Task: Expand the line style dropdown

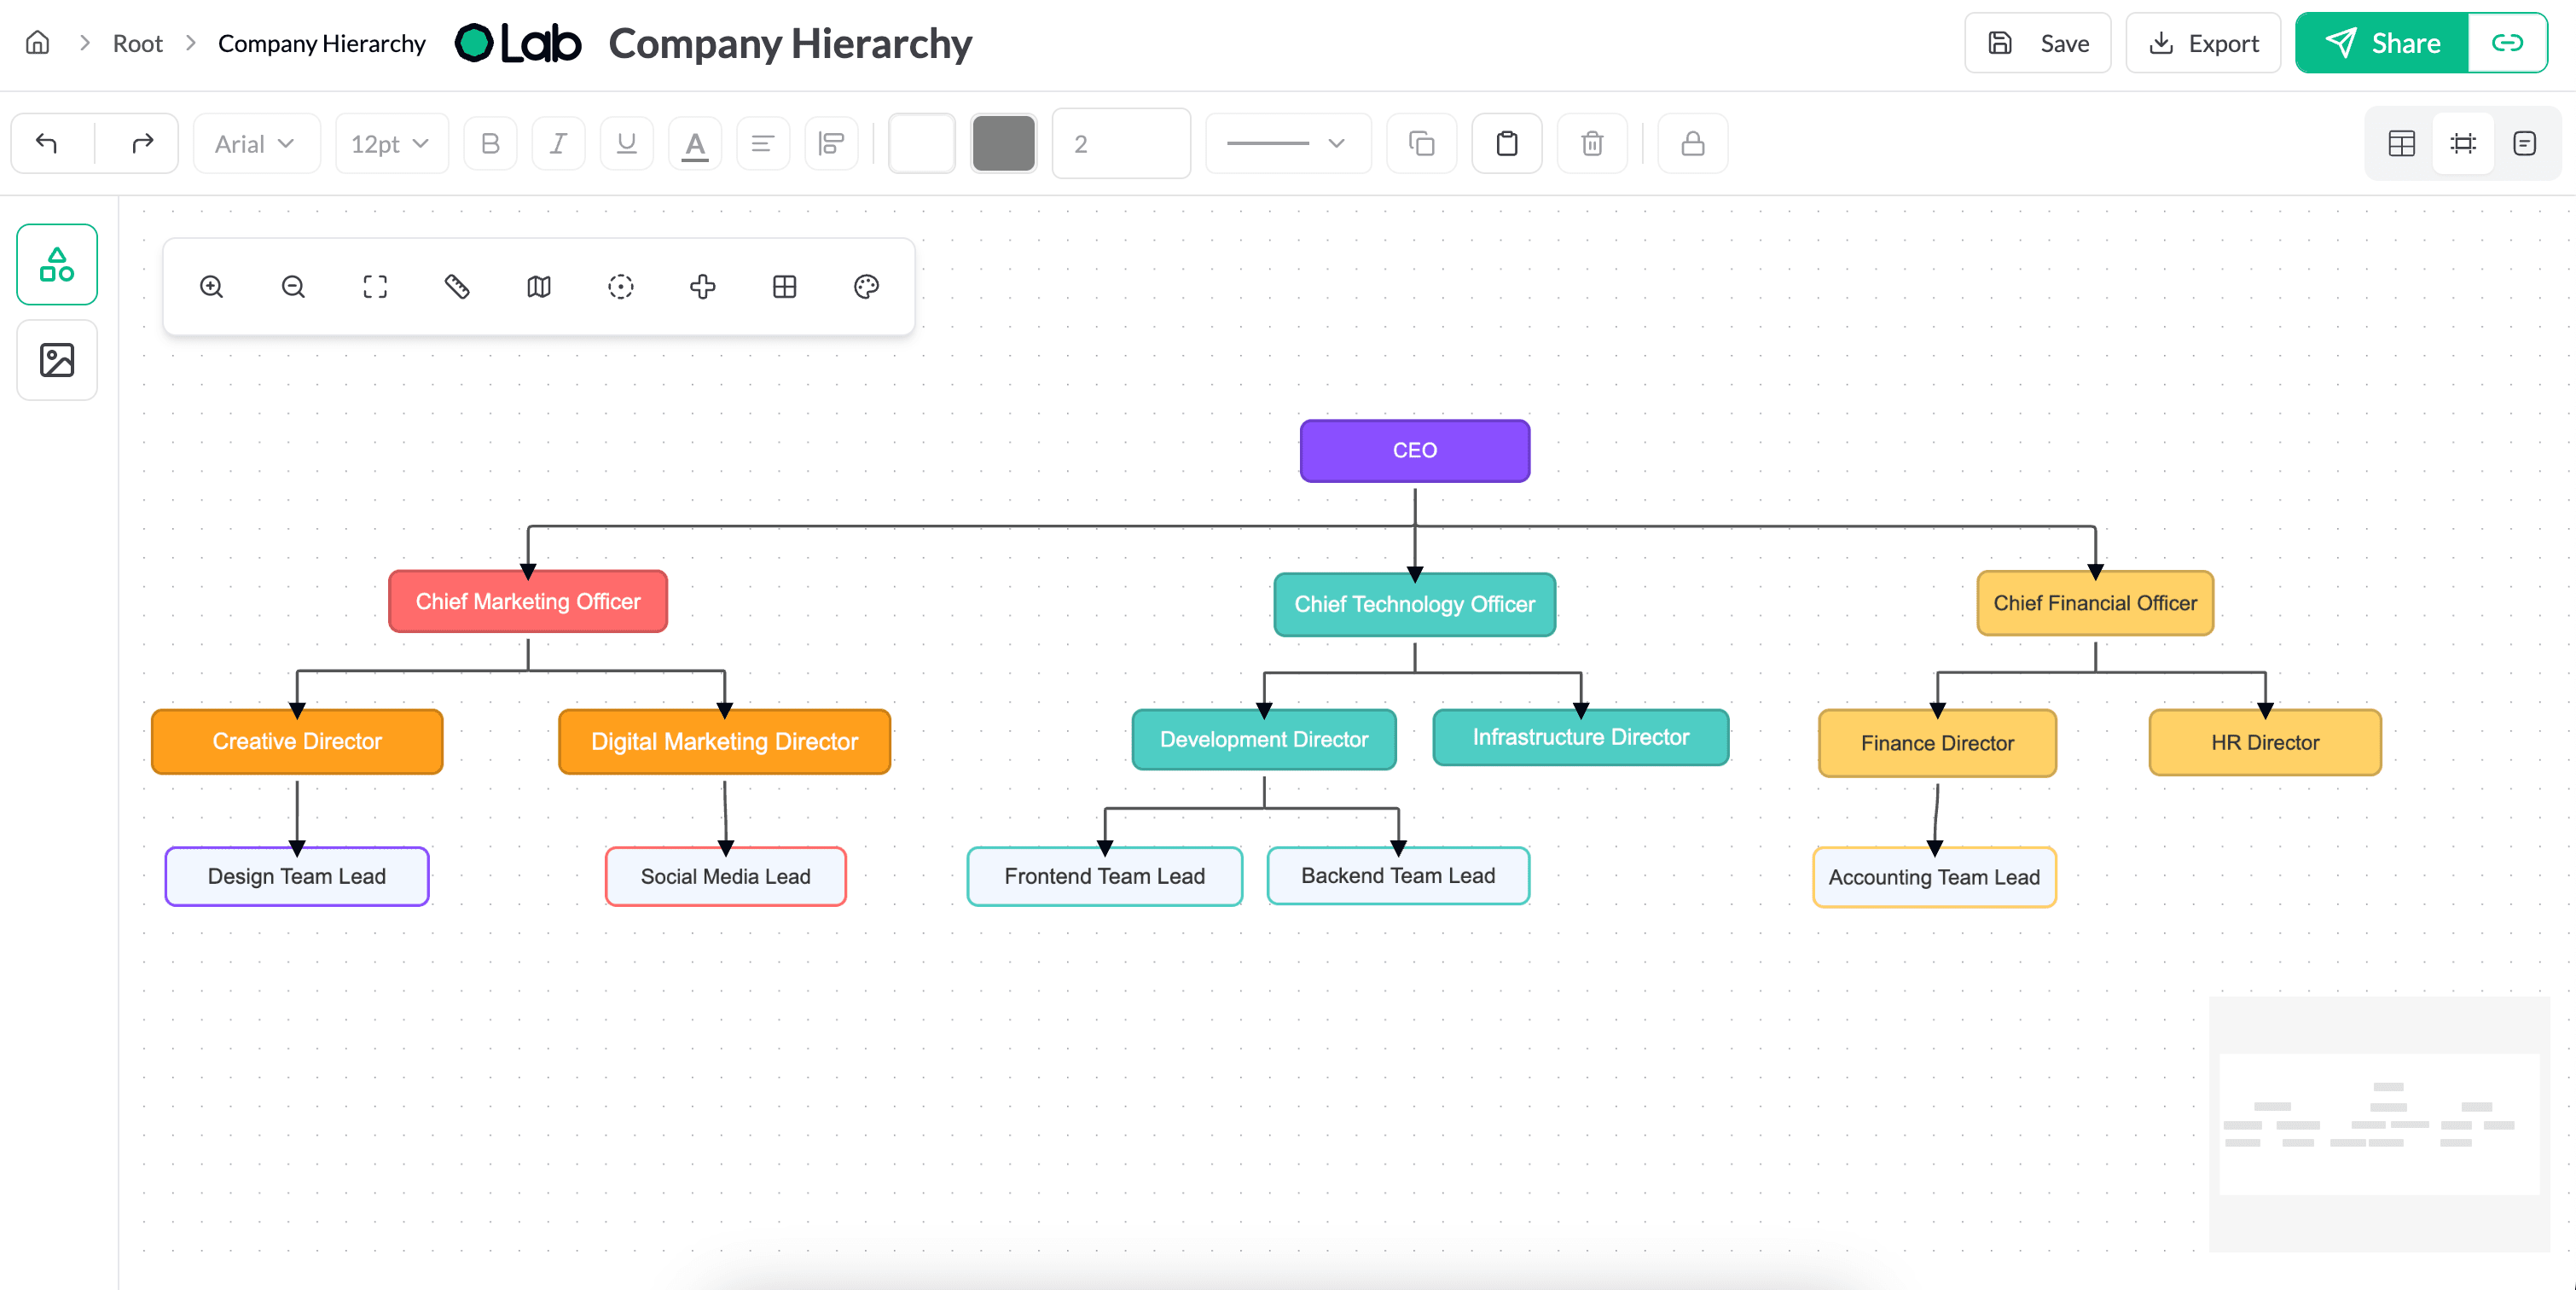Action: click(1287, 143)
